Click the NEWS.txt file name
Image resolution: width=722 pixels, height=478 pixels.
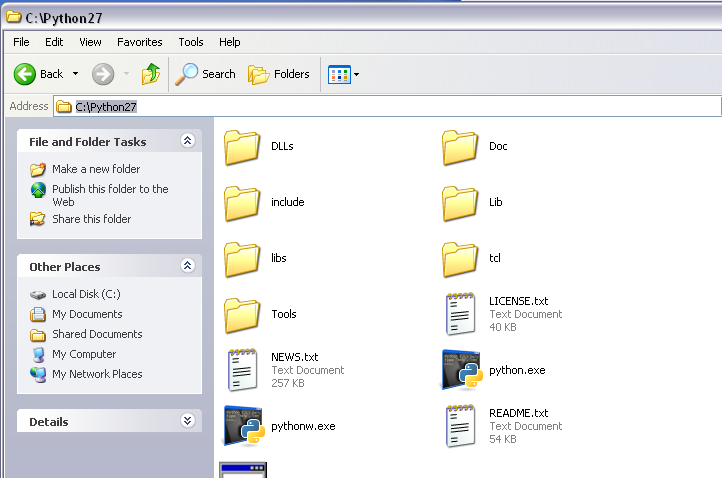(295, 357)
